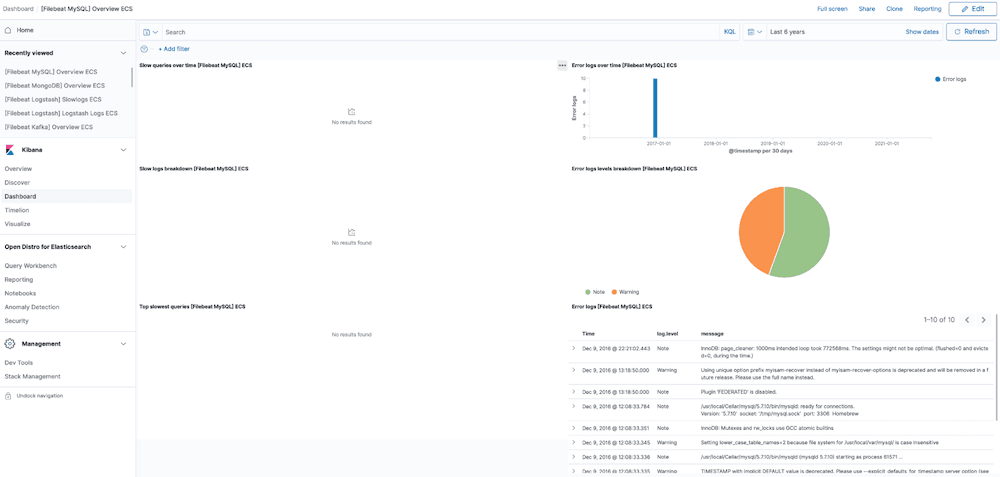Click the Home icon in sidebar
The image size is (1000, 477).
click(x=8, y=30)
